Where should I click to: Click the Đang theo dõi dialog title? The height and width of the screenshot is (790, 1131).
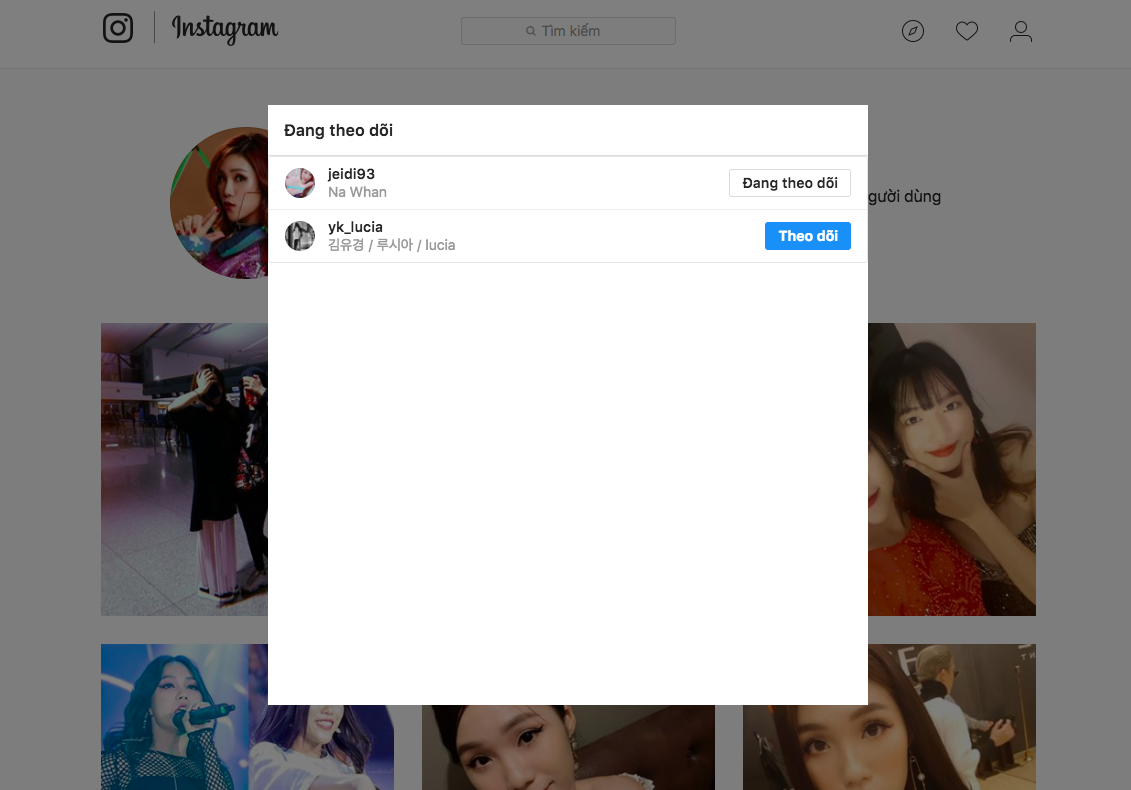pyautogui.click(x=338, y=131)
